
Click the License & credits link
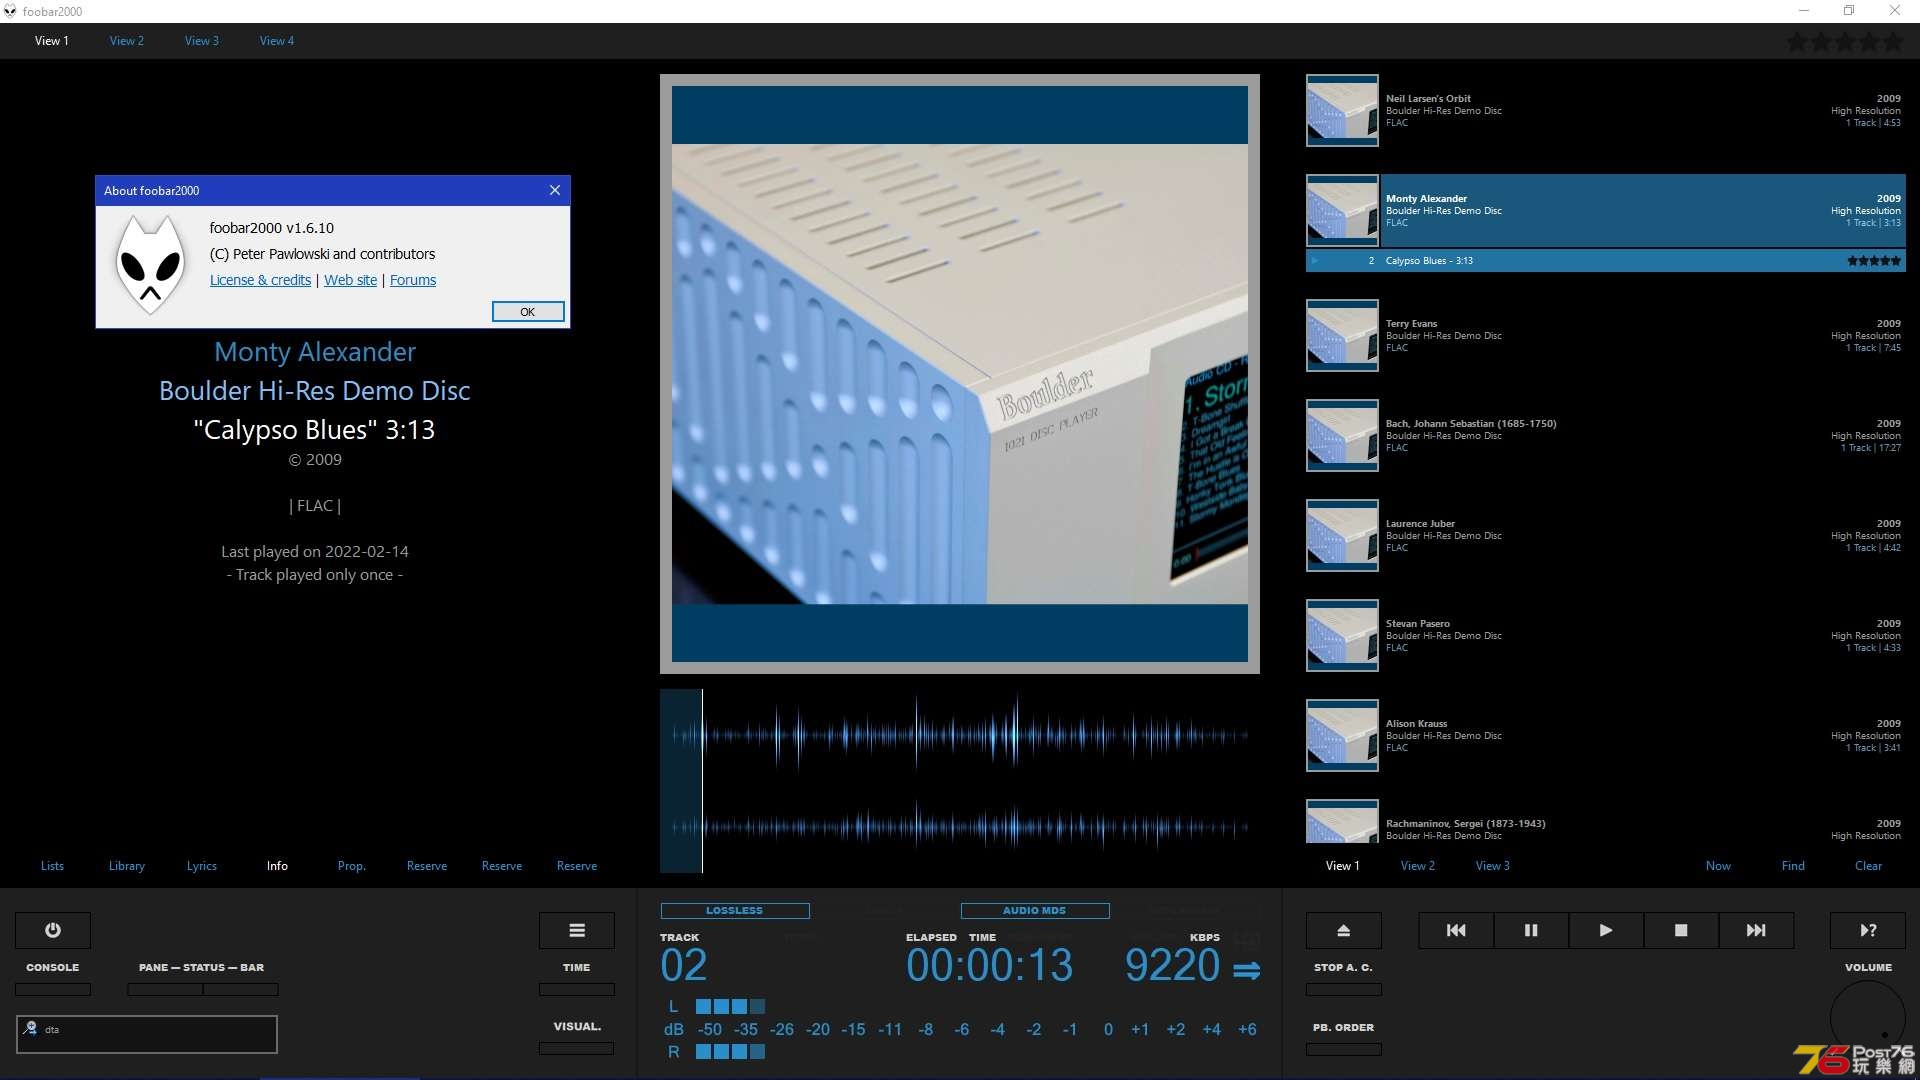[x=260, y=280]
